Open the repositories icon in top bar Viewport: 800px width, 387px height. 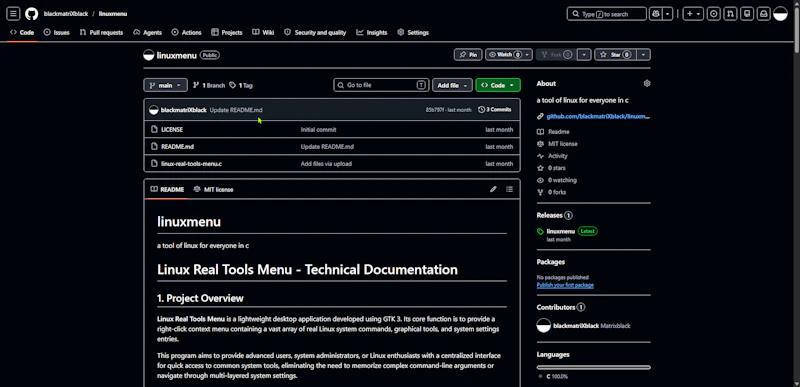[747, 14]
